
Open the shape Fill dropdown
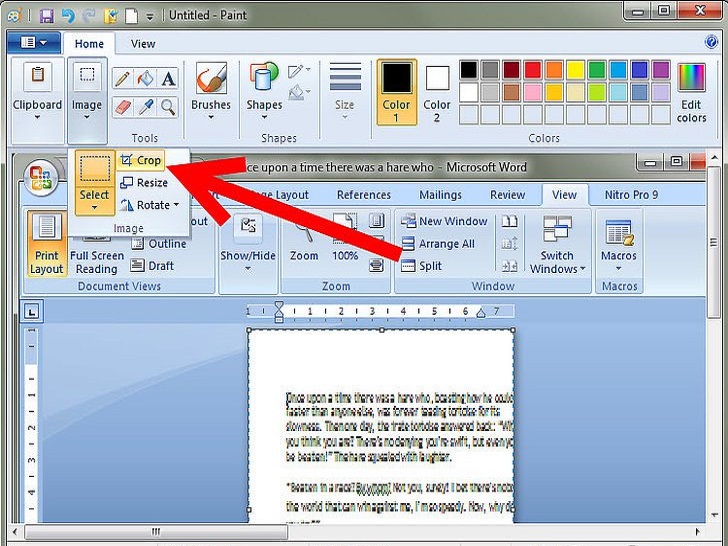click(299, 92)
